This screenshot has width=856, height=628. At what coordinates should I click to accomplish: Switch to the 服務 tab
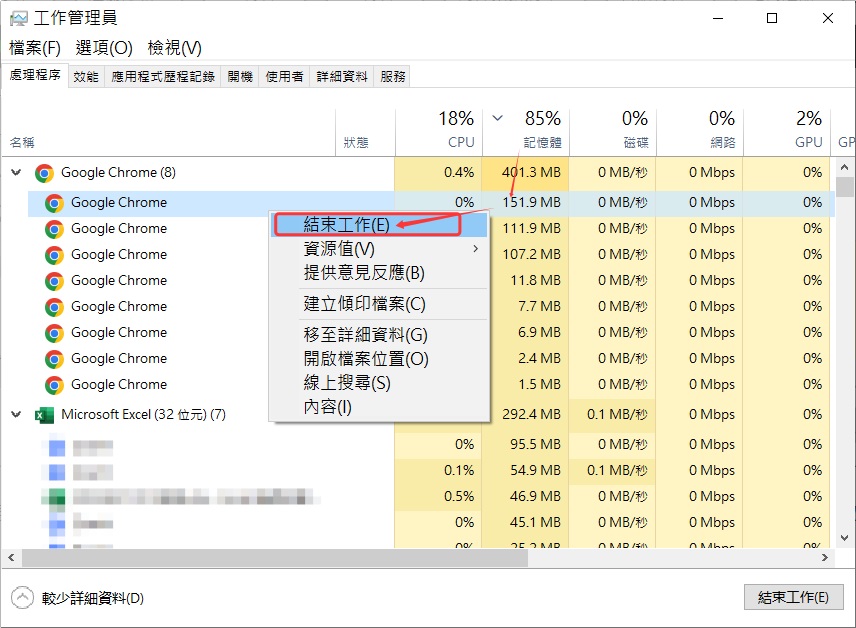(393, 76)
